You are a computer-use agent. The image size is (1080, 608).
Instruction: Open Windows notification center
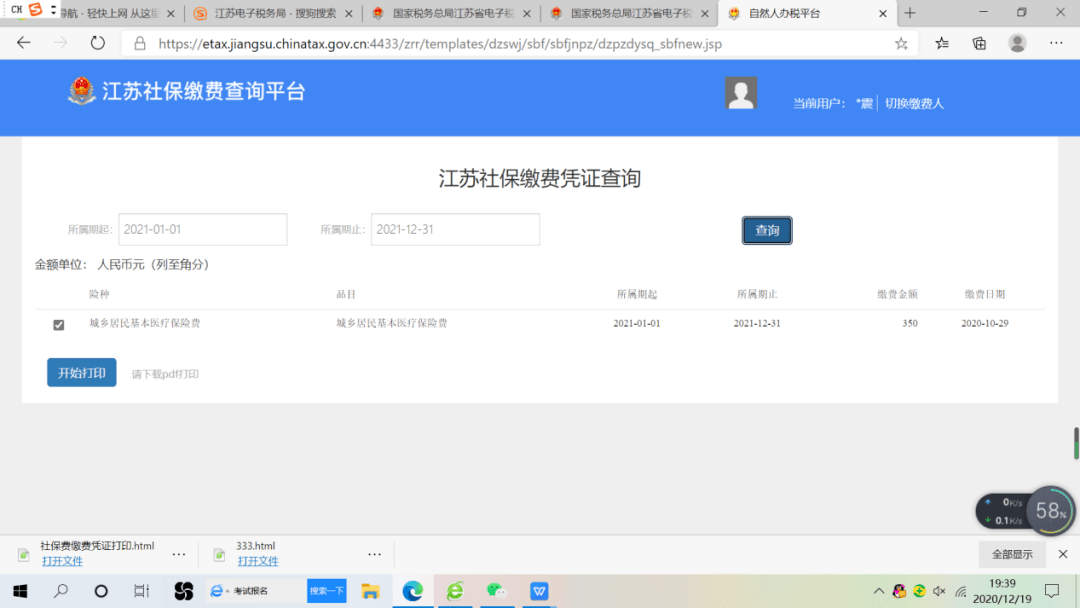point(1052,591)
